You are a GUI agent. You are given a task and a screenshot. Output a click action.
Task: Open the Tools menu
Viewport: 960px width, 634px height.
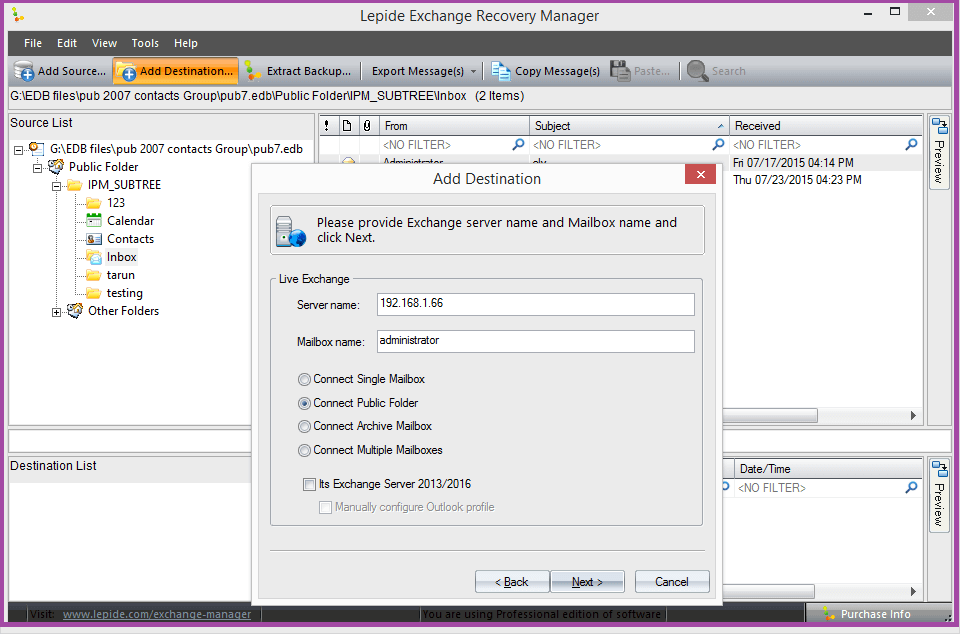pyautogui.click(x=145, y=43)
